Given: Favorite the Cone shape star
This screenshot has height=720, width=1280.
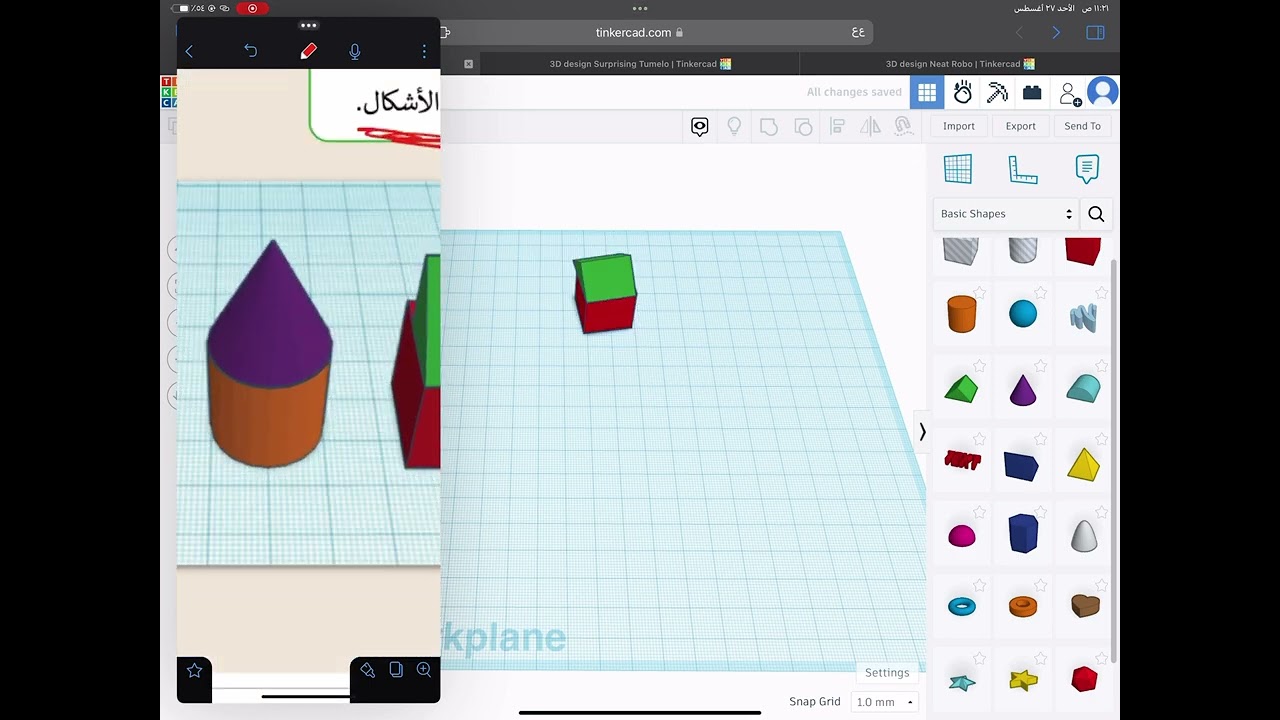Looking at the screenshot, I should point(1040,366).
